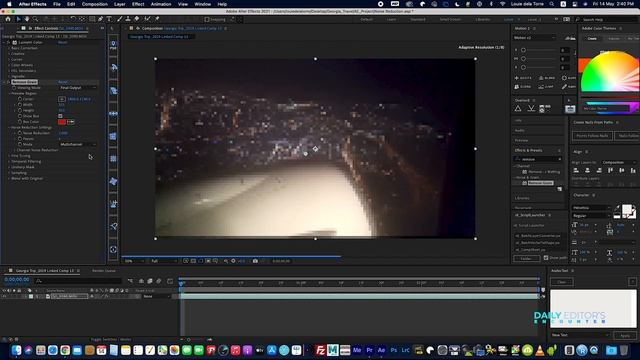The width and height of the screenshot is (640, 360).
Task: Toggle the Noise Reduction stopwatch
Action: (x=20, y=133)
